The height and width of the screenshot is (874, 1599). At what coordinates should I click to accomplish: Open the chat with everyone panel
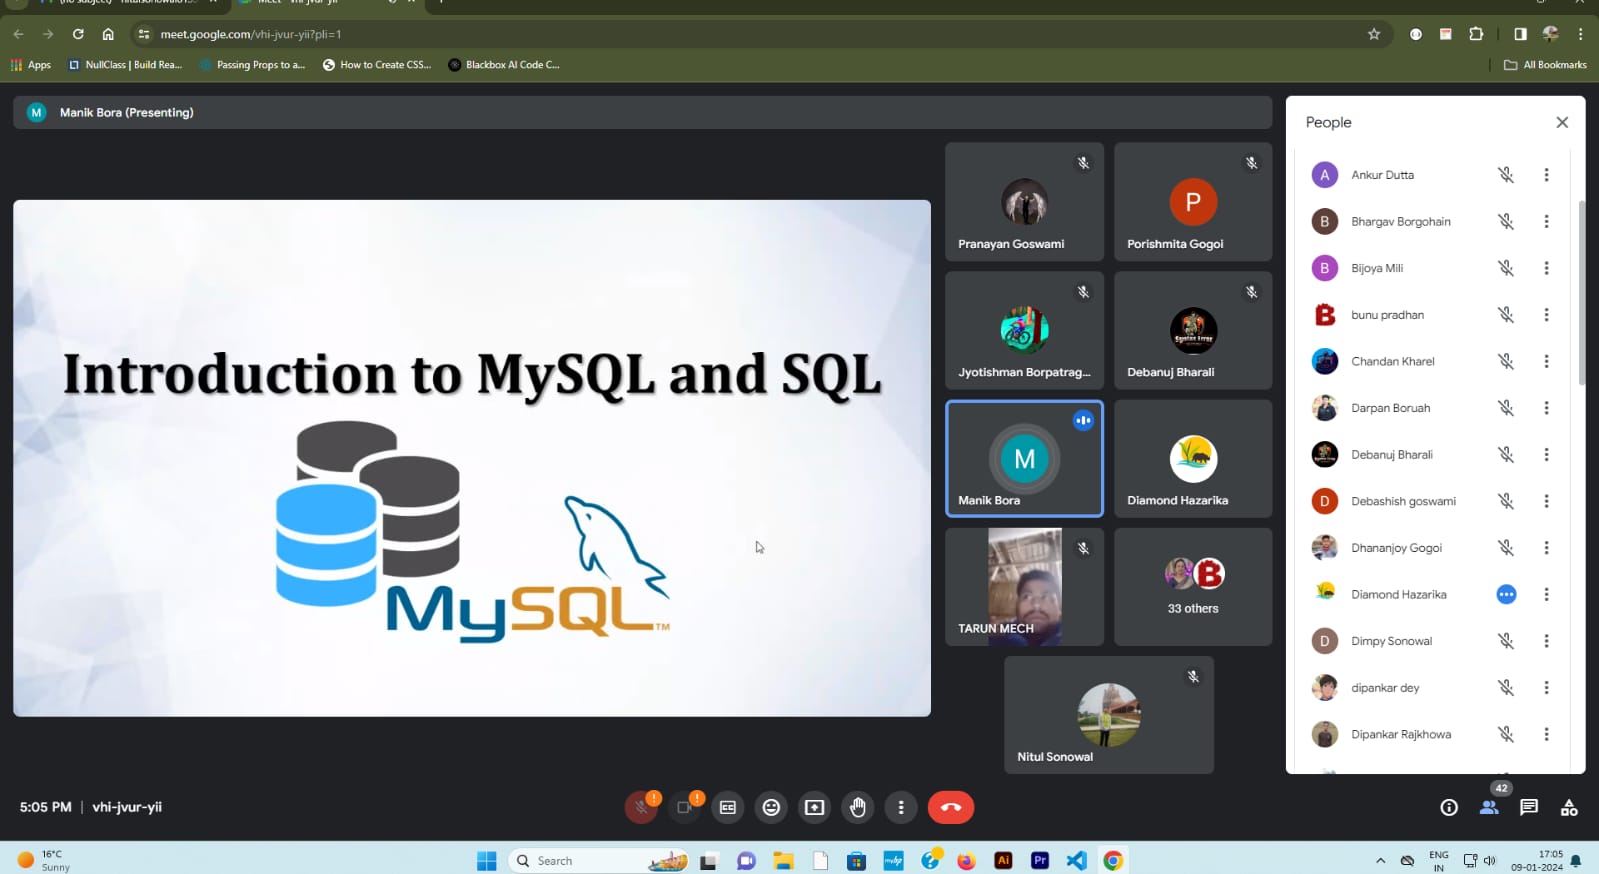coord(1529,807)
